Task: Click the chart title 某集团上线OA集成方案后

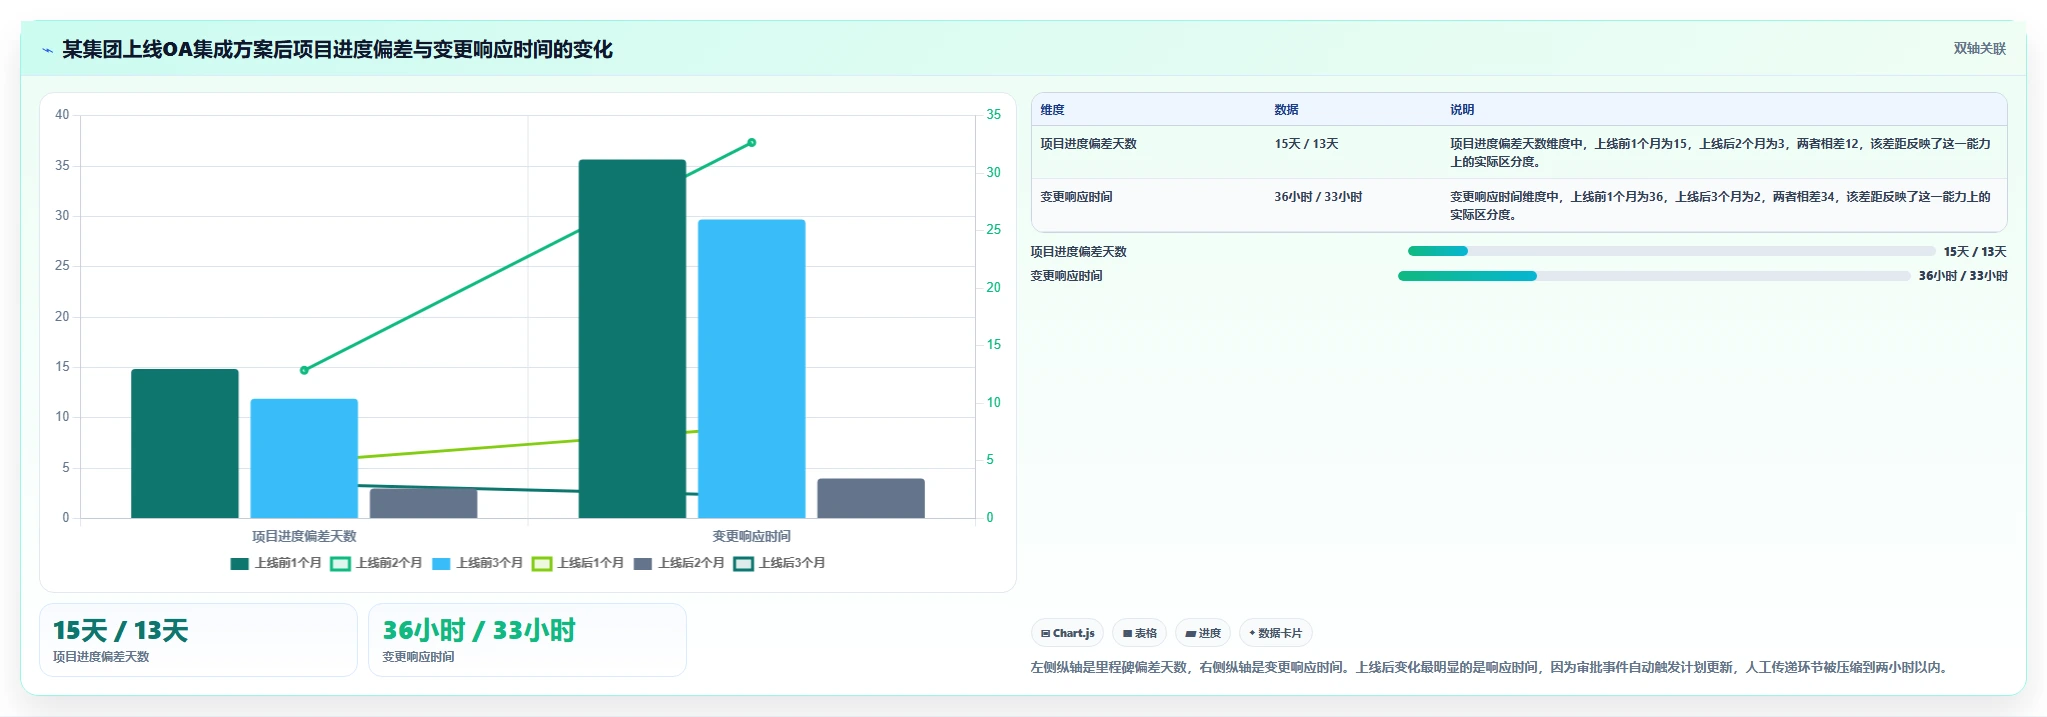Action: click(337, 50)
